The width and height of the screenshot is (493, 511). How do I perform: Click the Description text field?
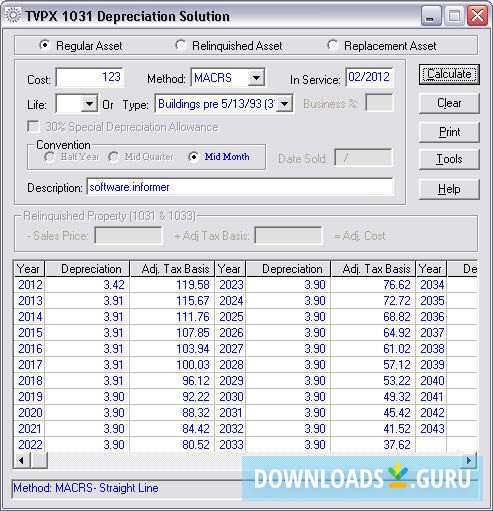pyautogui.click(x=240, y=187)
